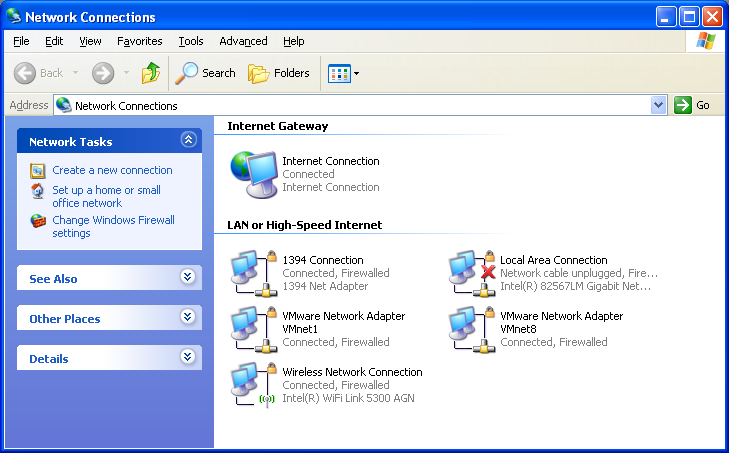Click the '1394 Net Adapter' text
Screen dimensions: 729x453
click(325, 286)
